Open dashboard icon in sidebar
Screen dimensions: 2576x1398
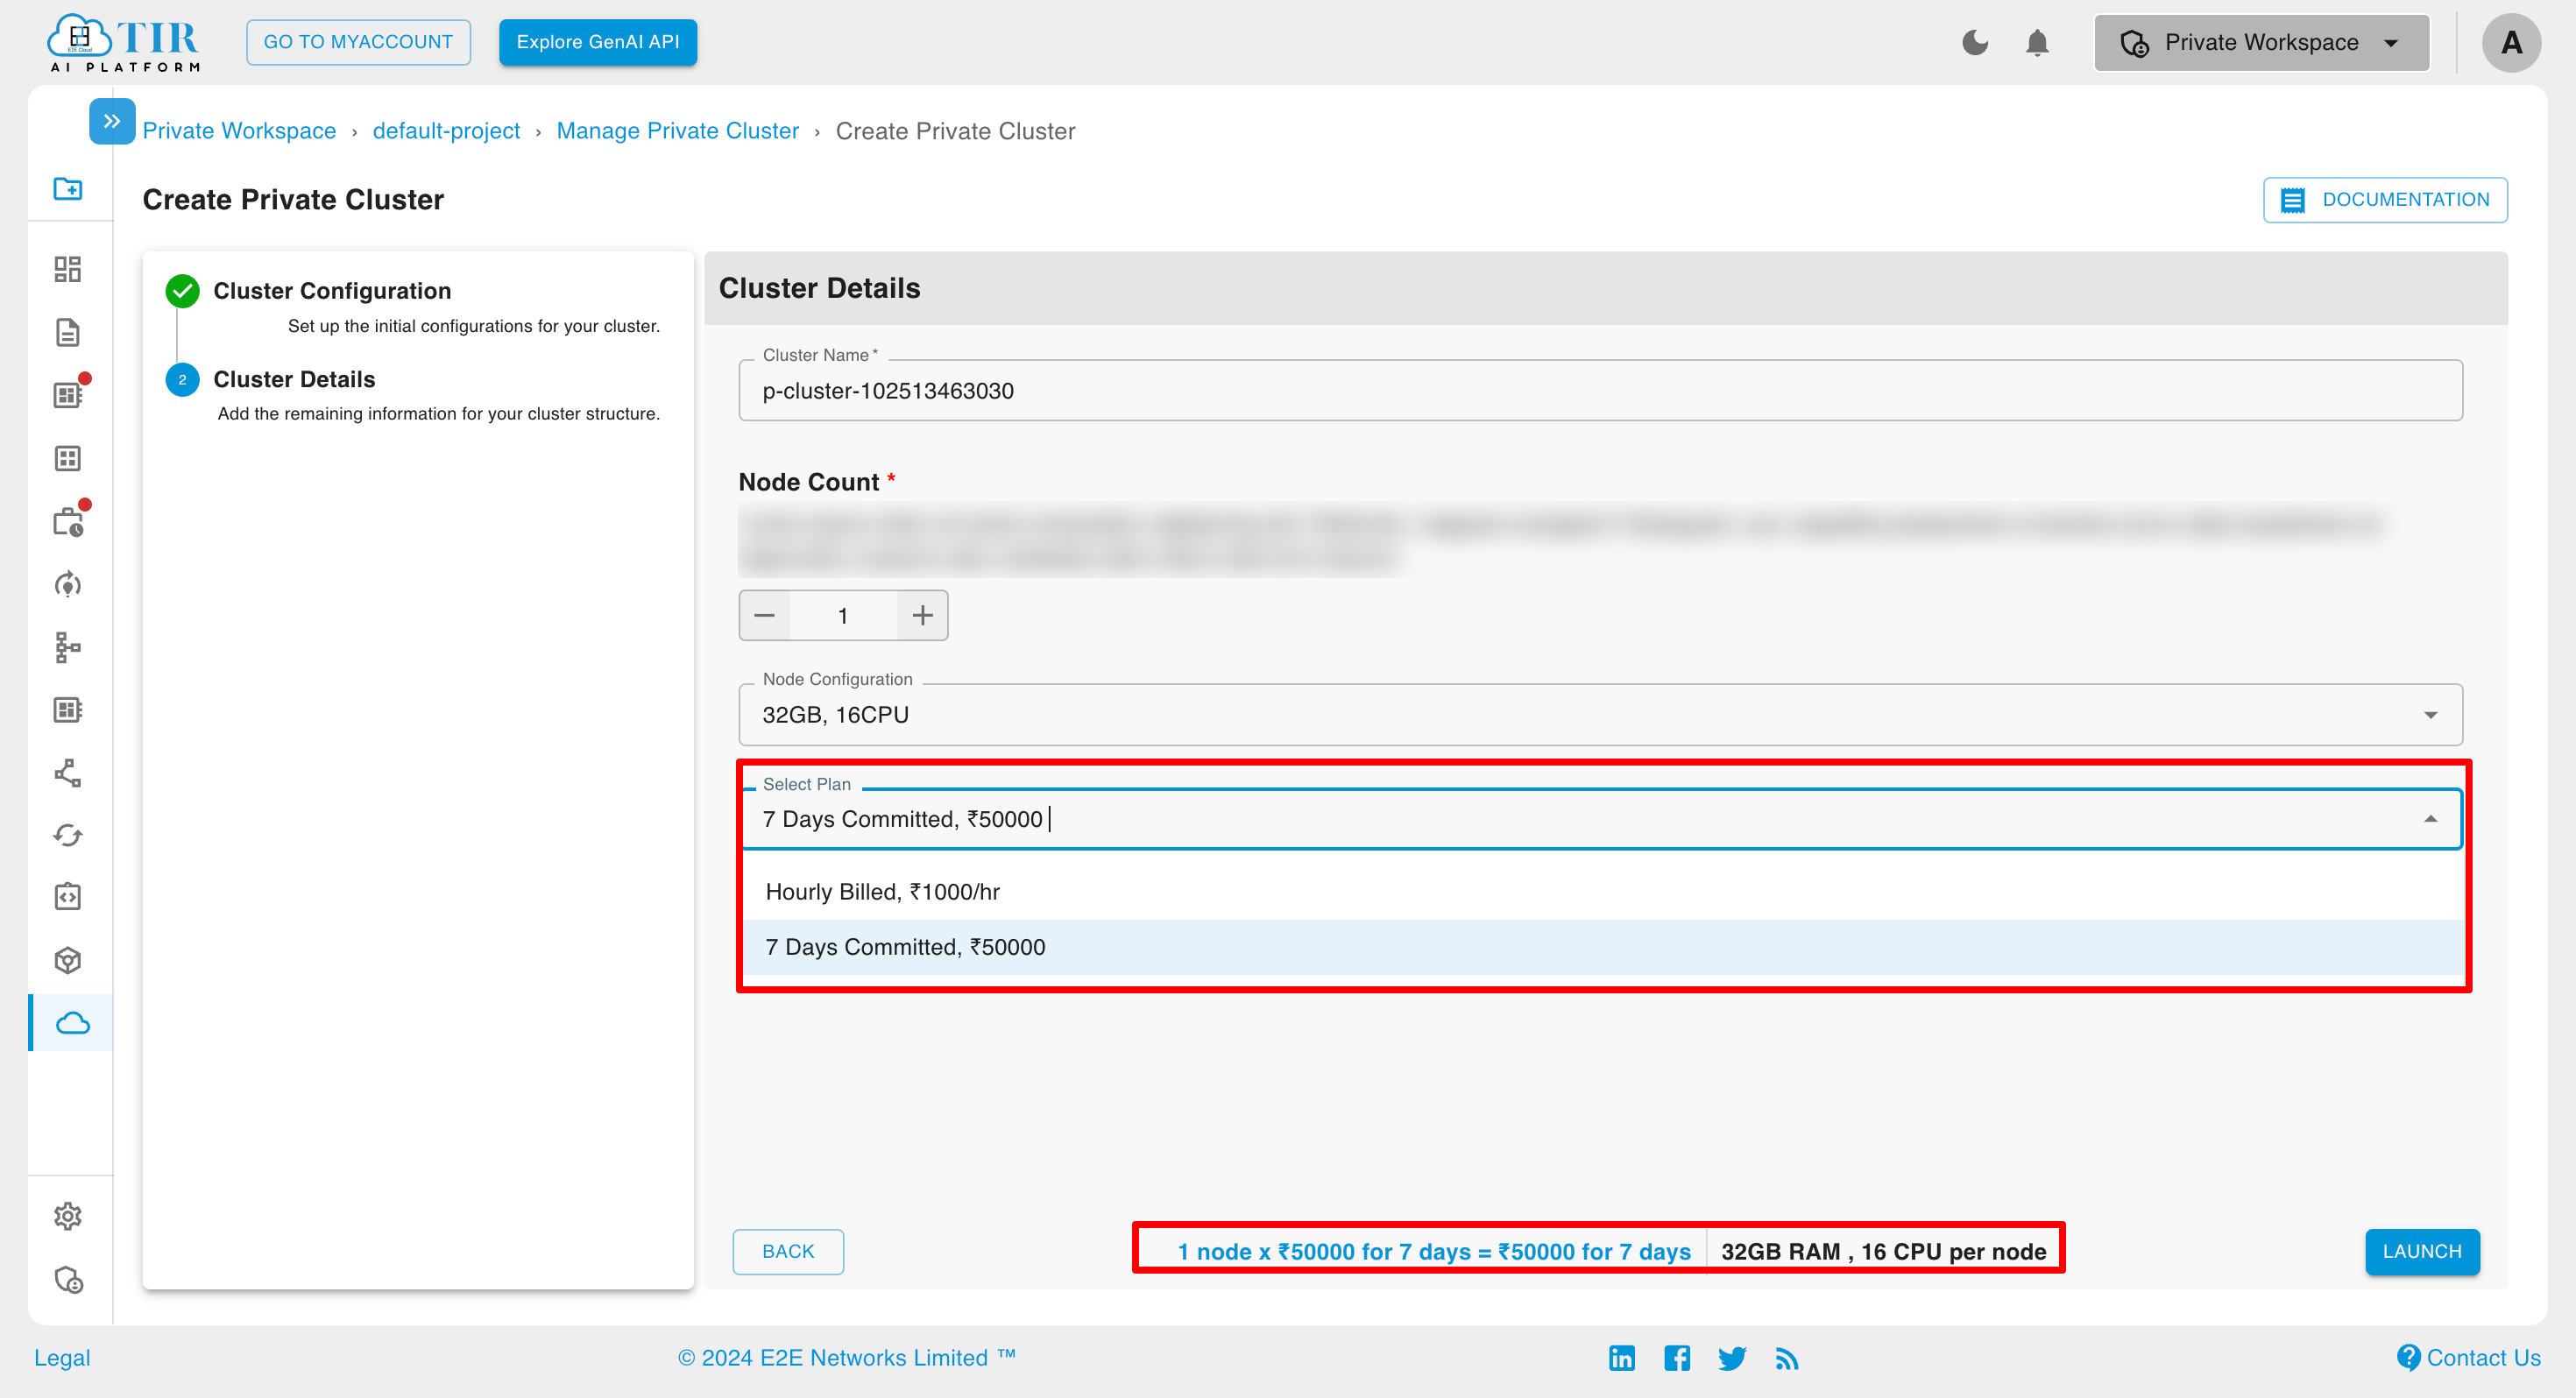coord(68,269)
